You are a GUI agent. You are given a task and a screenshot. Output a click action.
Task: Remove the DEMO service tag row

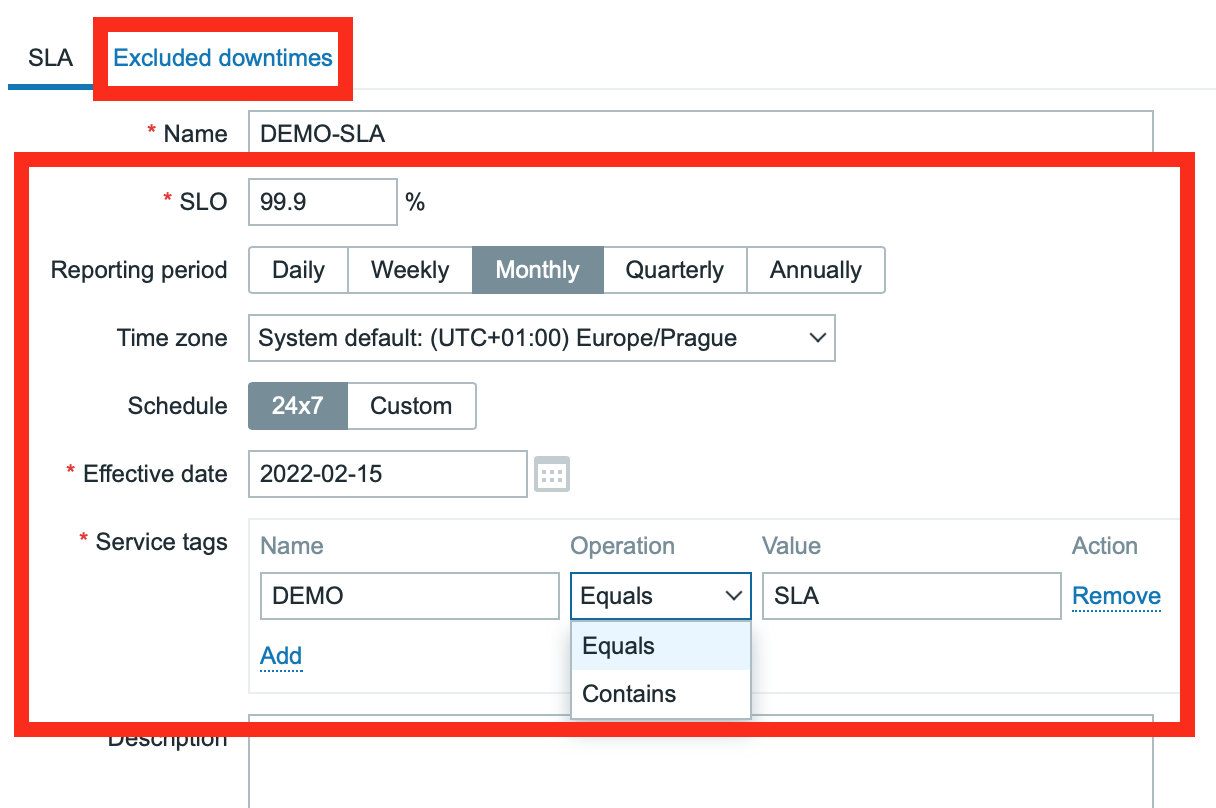pyautogui.click(x=1116, y=596)
